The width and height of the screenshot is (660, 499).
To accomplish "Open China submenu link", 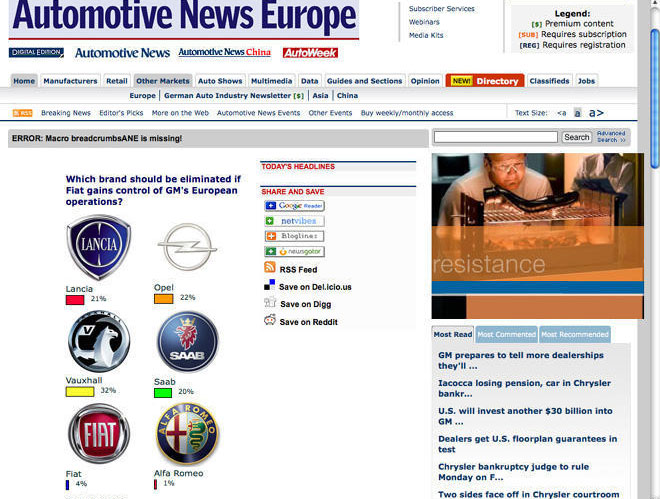I will (347, 96).
